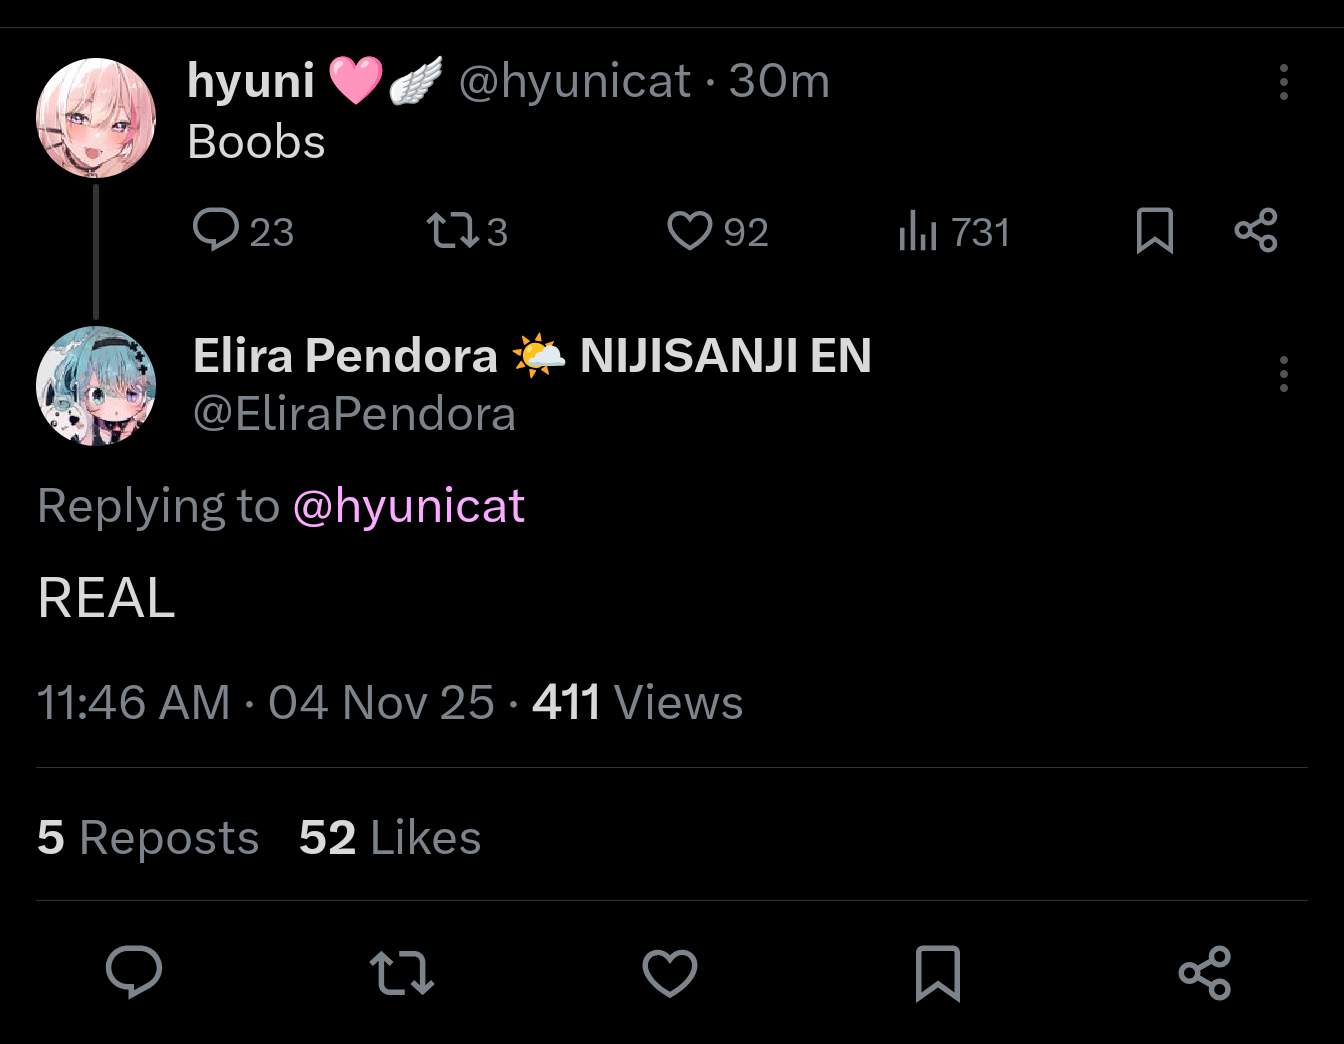Open more options for Elira Pendora's reply

click(1284, 374)
